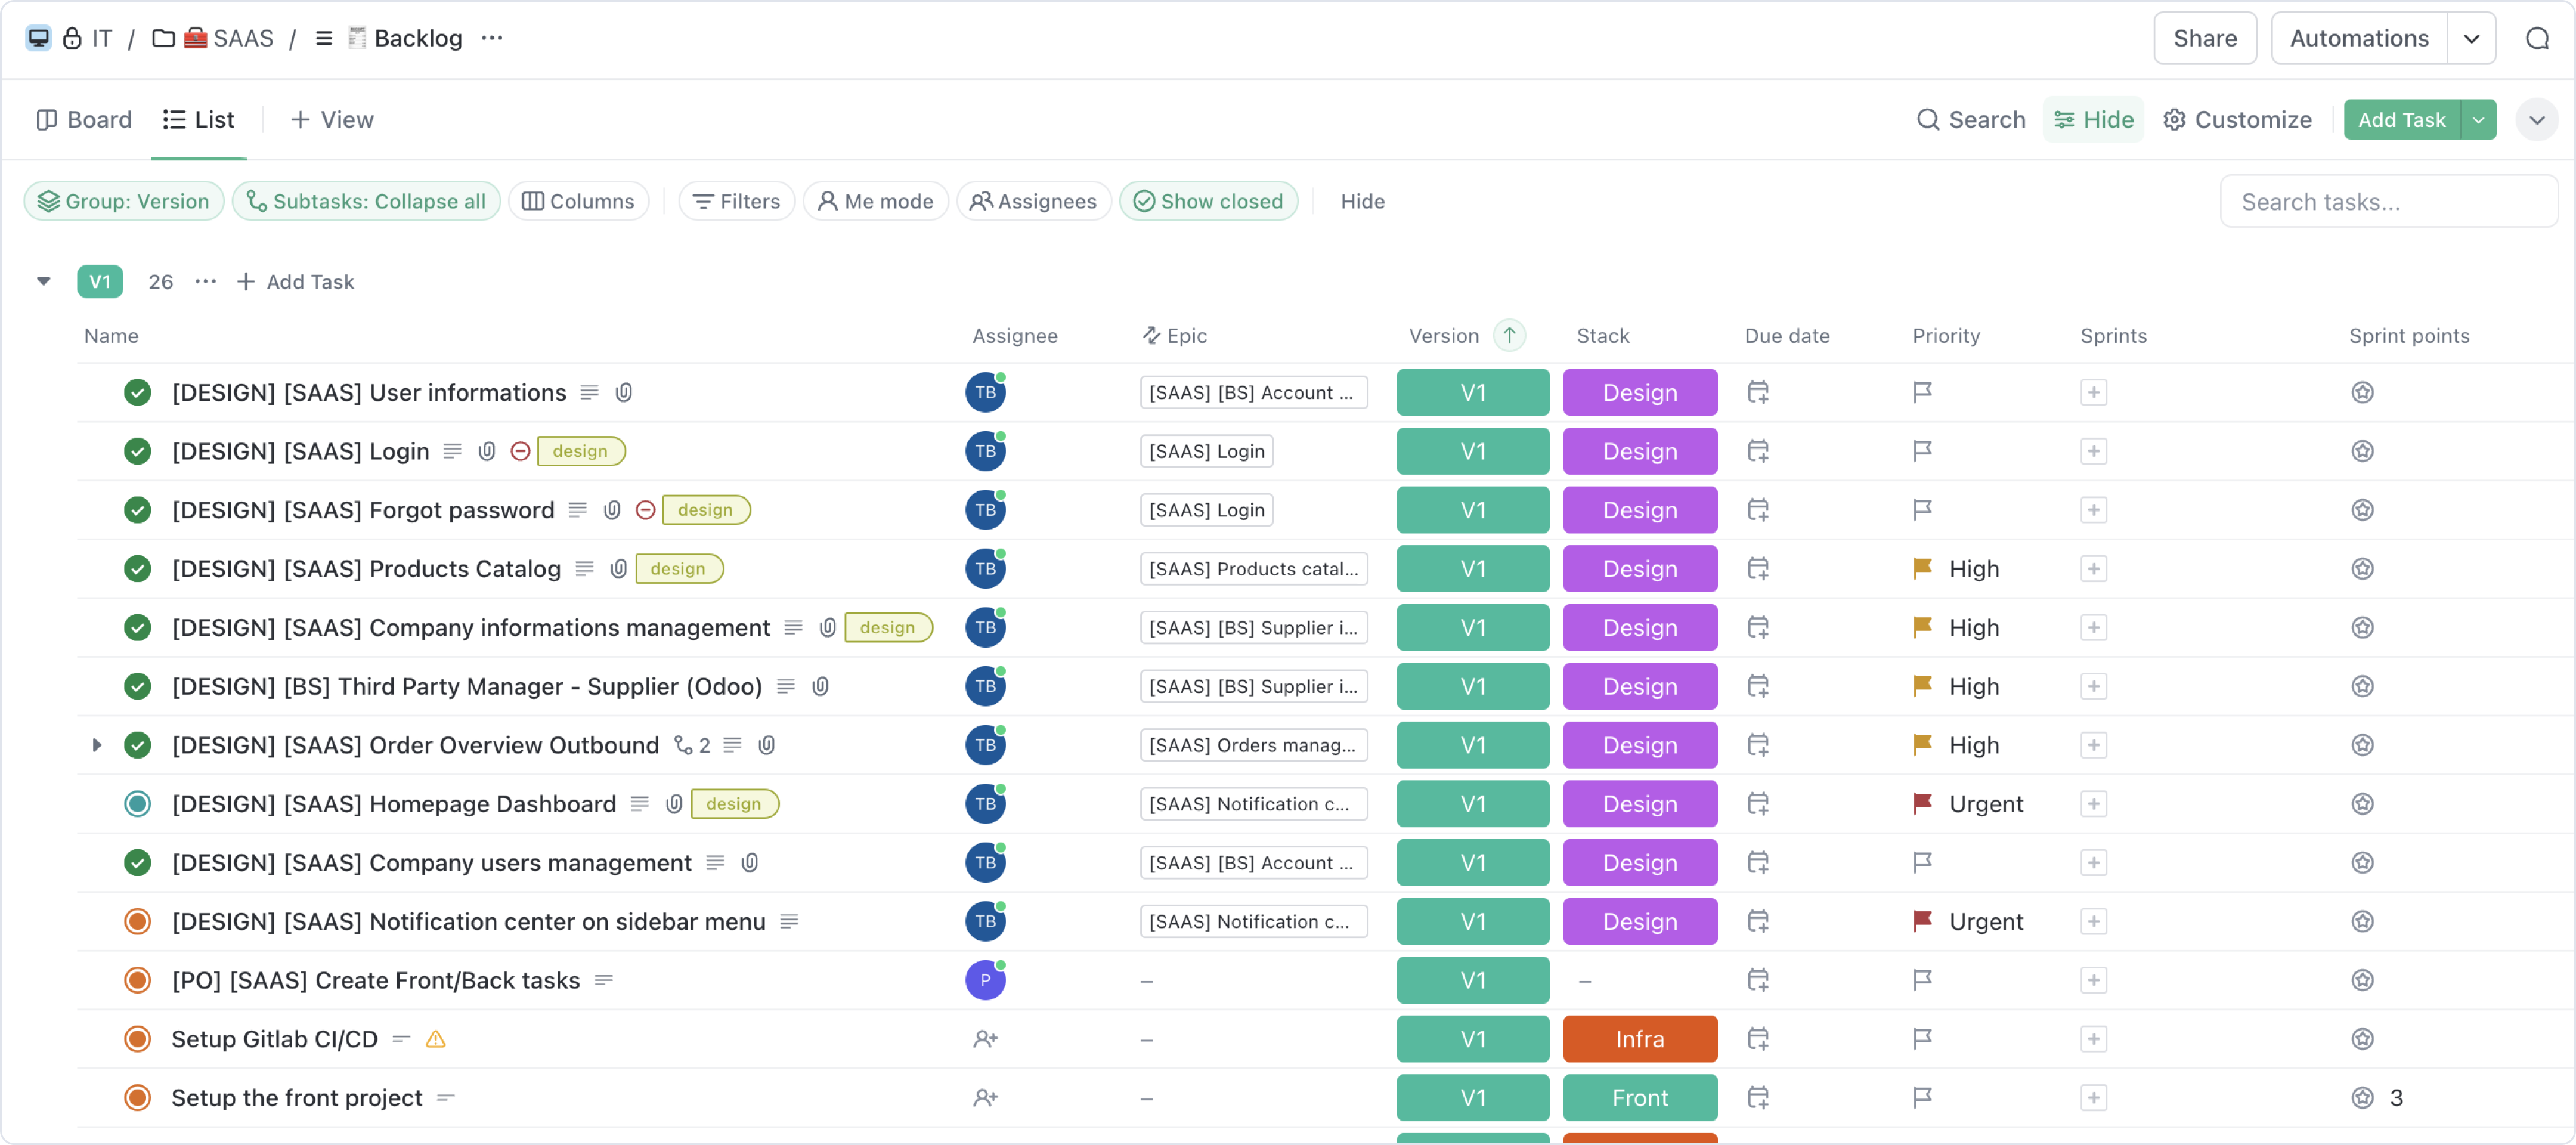This screenshot has height=1145, width=2576.
Task: Open the Columns selector
Action: click(578, 201)
